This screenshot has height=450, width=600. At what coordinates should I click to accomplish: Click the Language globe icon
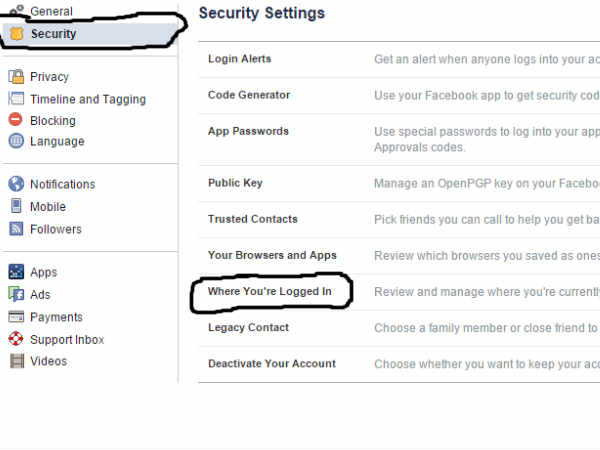16,141
